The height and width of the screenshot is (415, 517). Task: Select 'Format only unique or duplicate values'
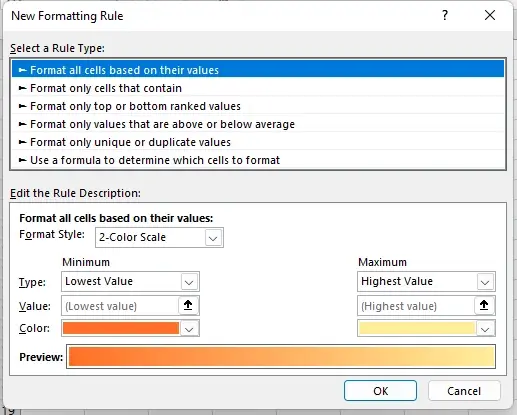[x=258, y=142]
